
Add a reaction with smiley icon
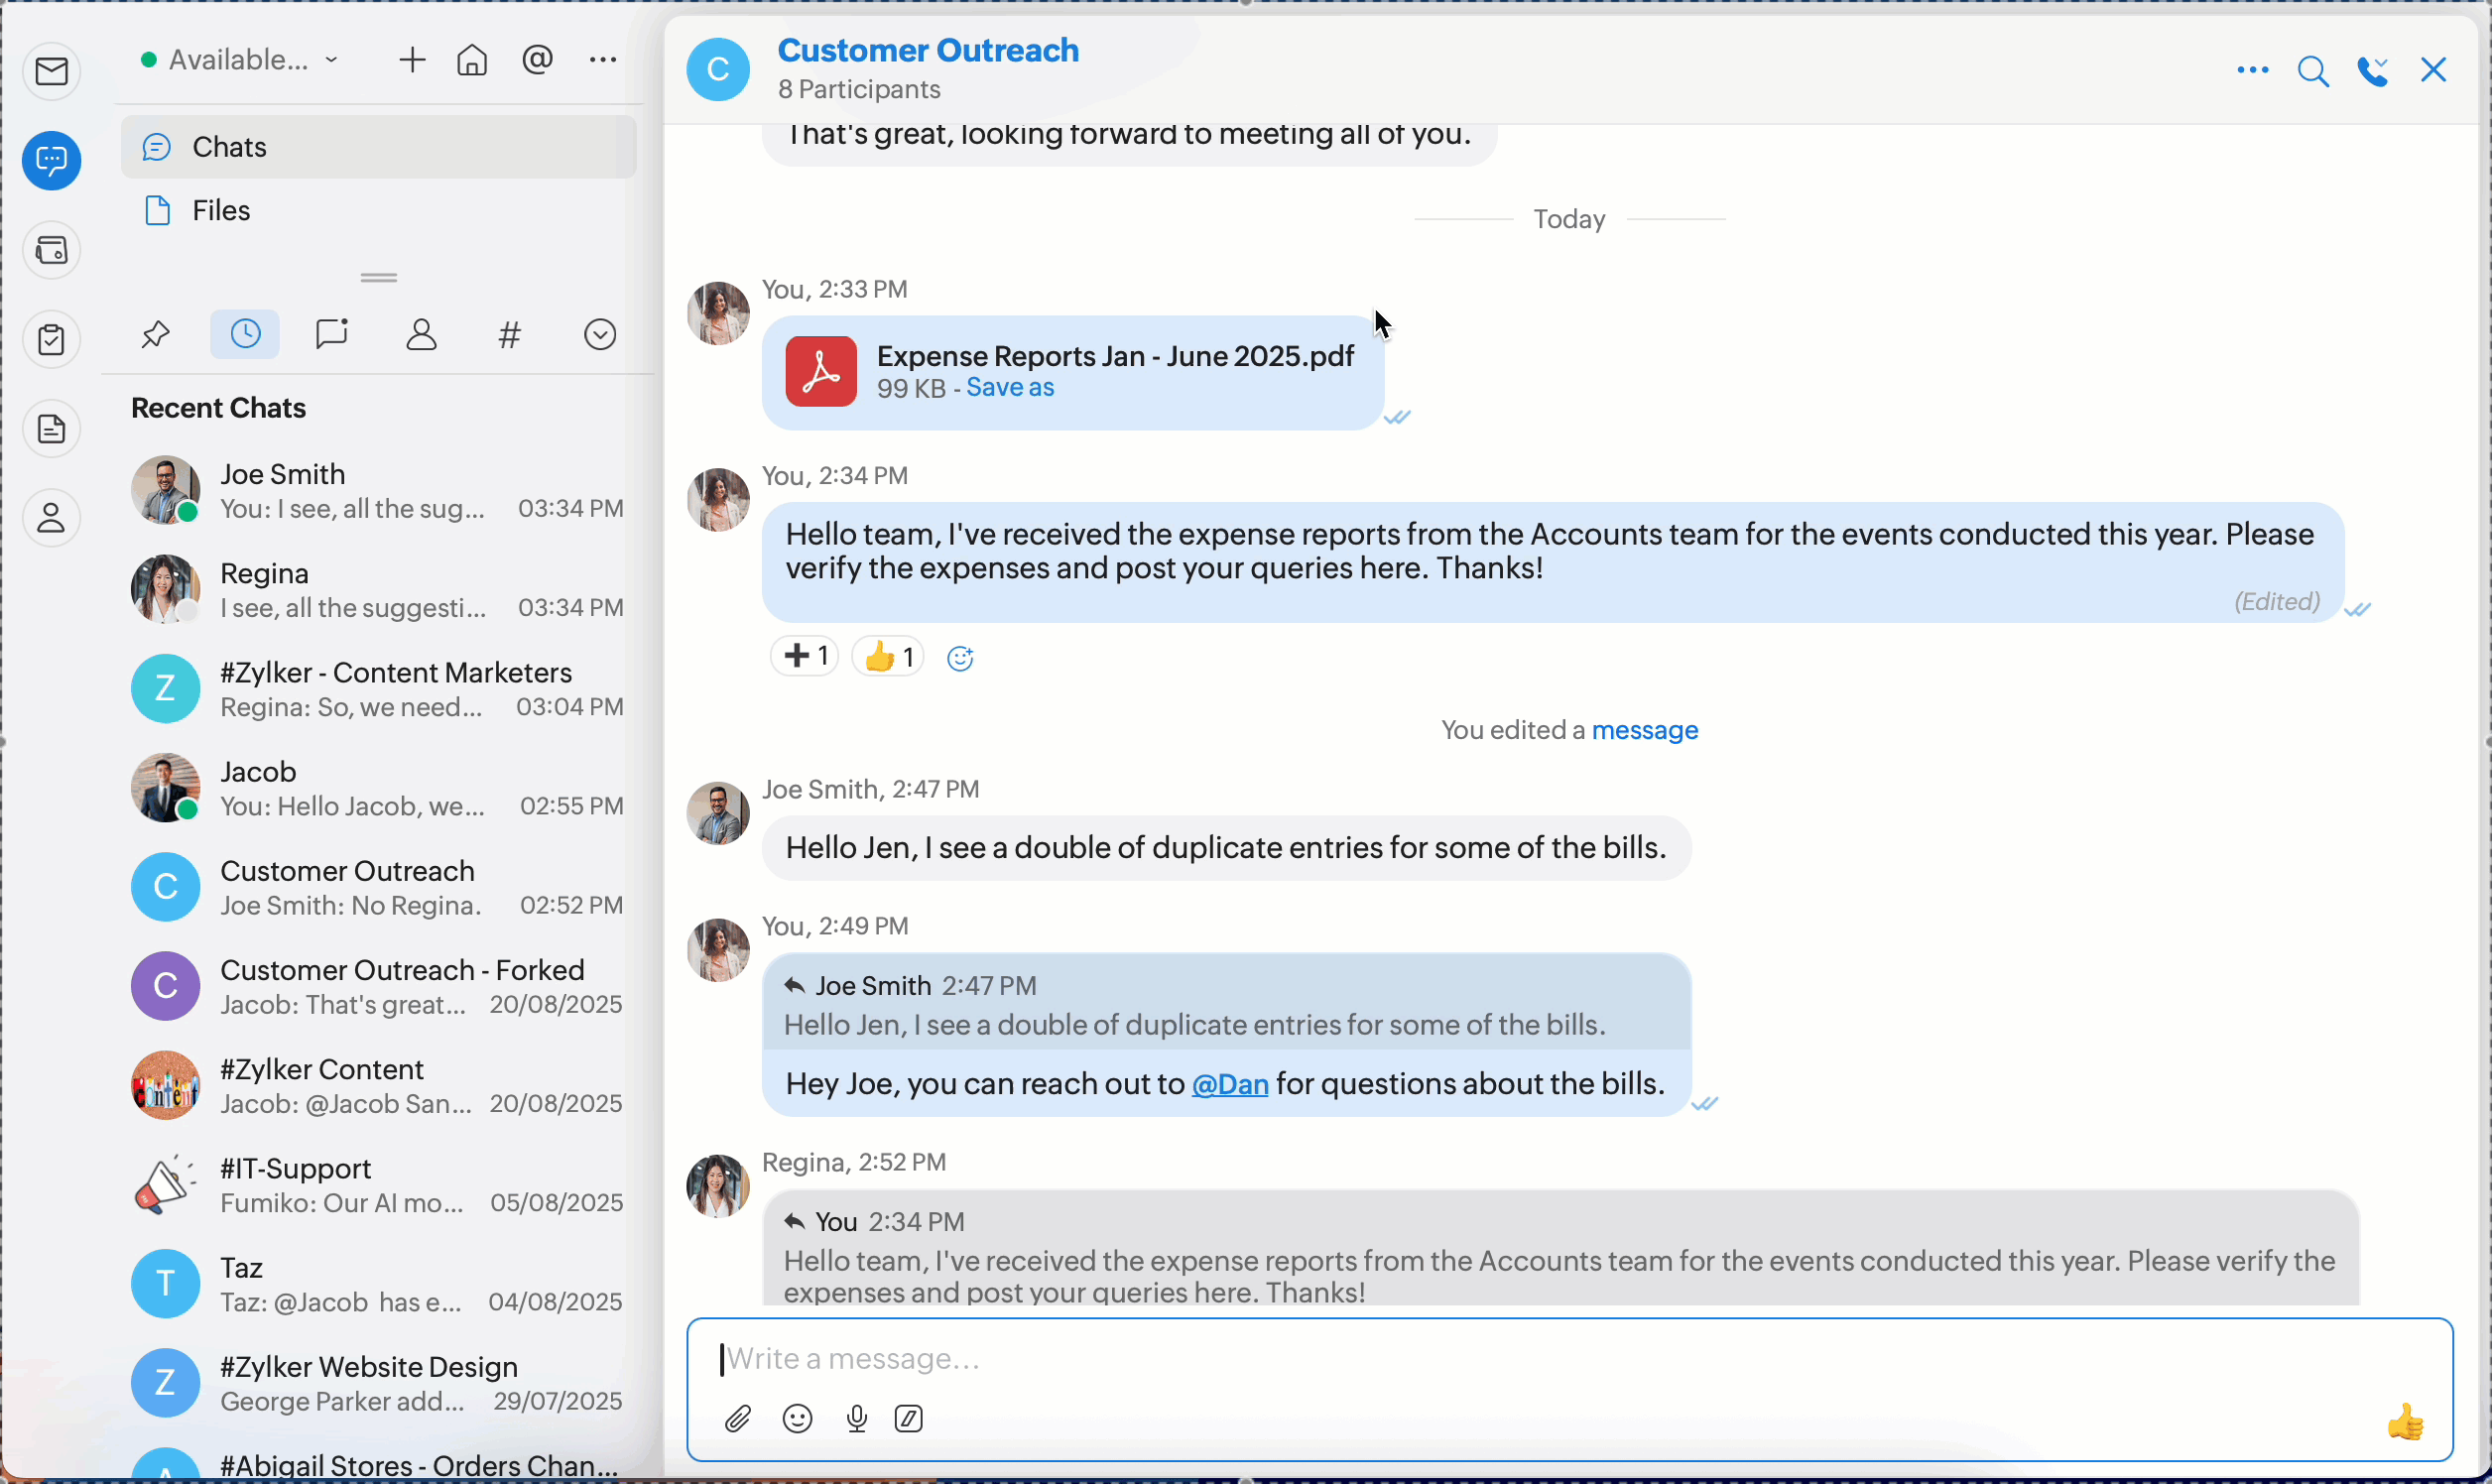click(x=960, y=658)
